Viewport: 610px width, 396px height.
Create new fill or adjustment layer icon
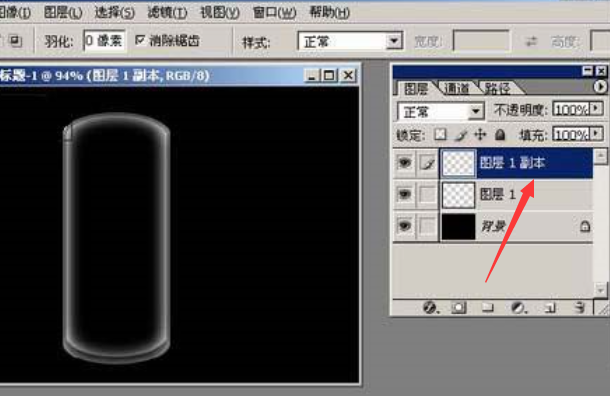(x=519, y=308)
